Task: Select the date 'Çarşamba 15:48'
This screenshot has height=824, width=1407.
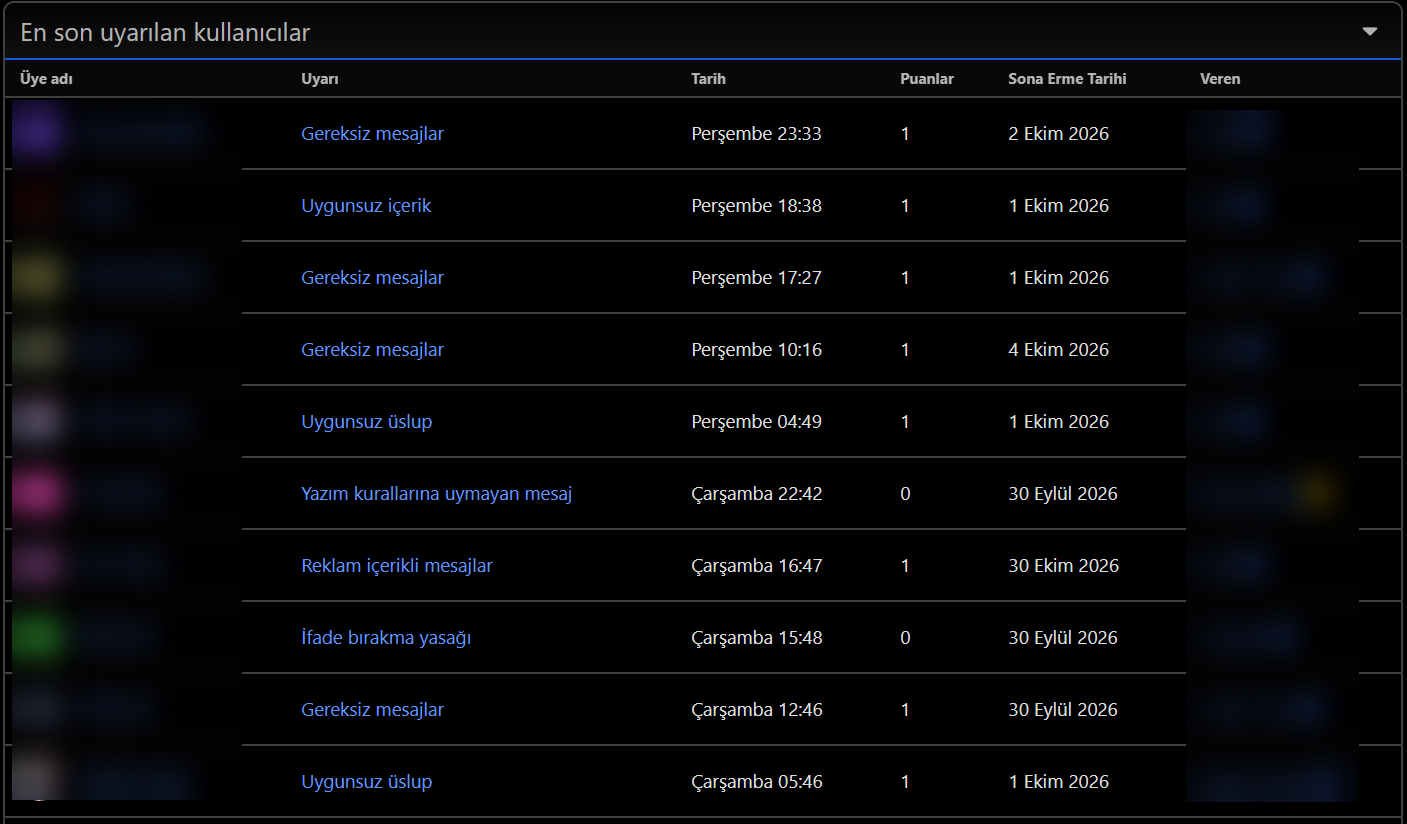Action: 757,638
